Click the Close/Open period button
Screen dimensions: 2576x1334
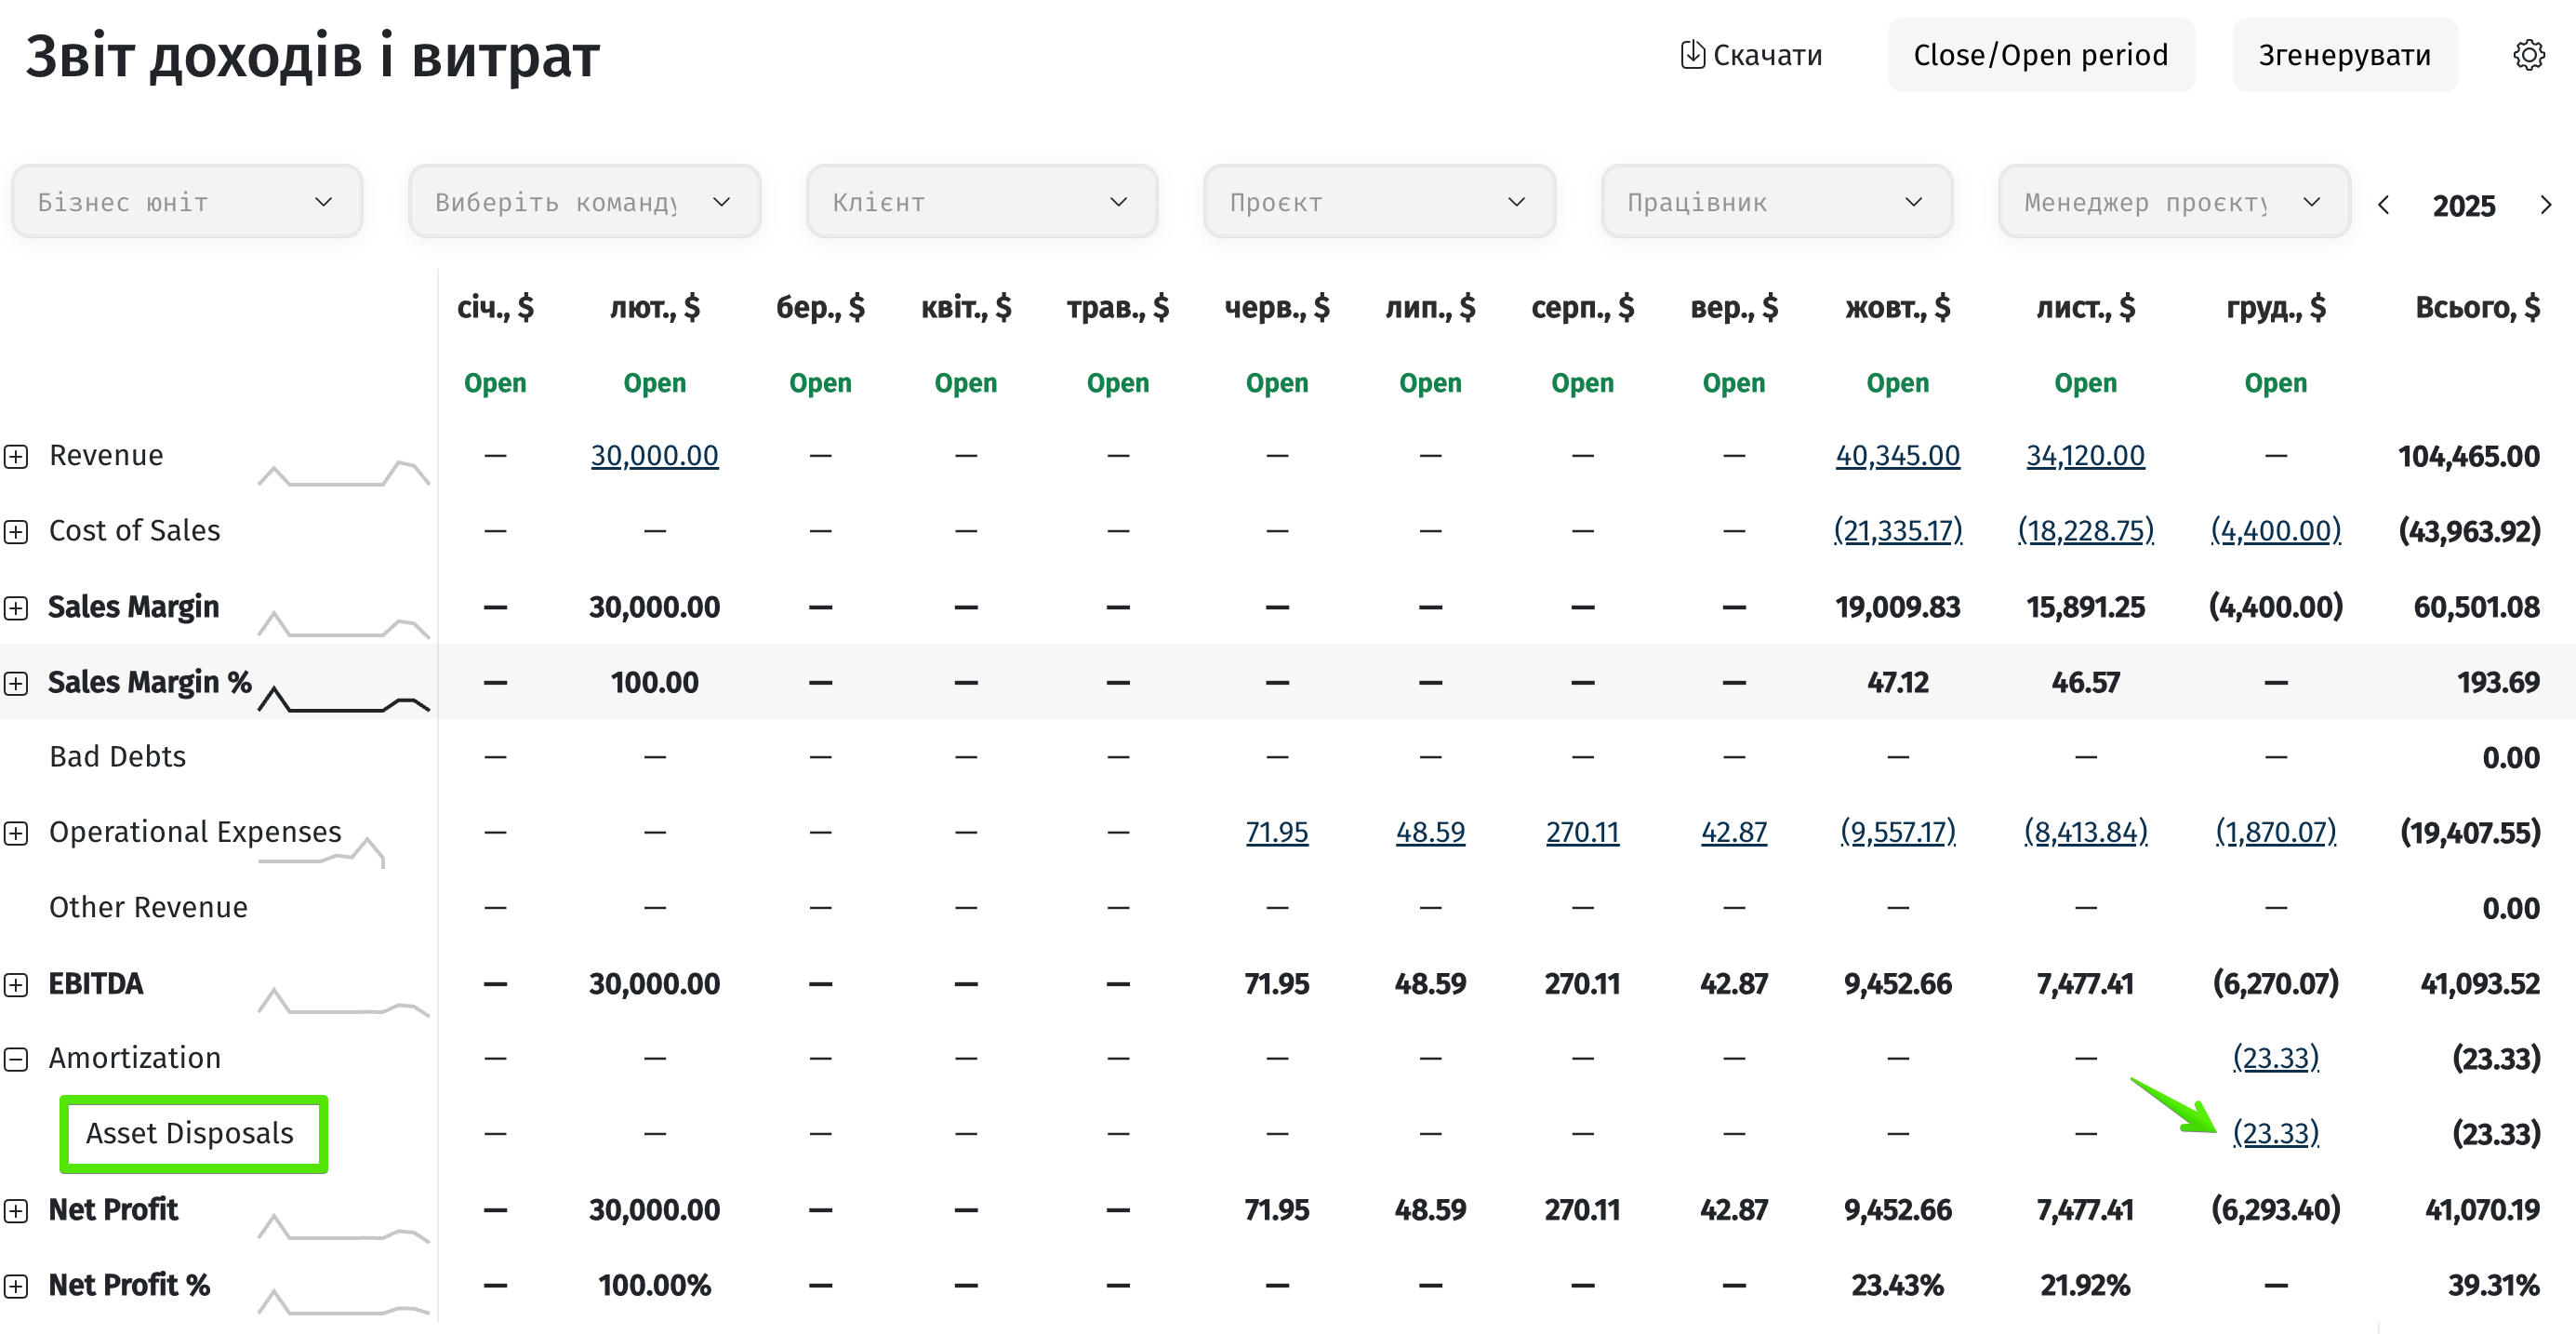click(2040, 55)
